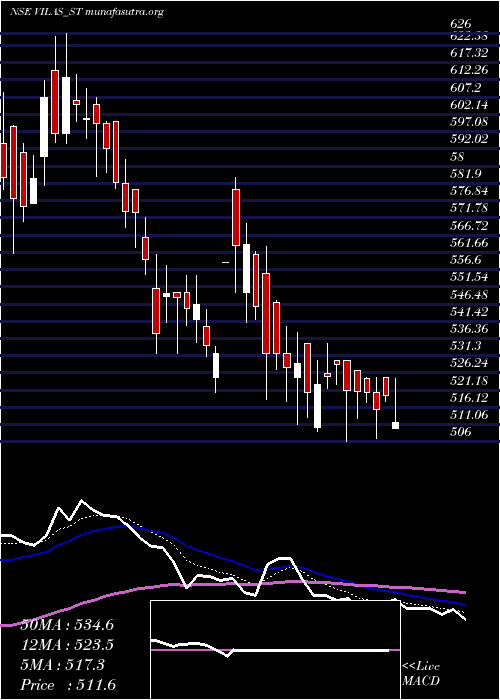Select the 546.48 price axis label

click(469, 294)
